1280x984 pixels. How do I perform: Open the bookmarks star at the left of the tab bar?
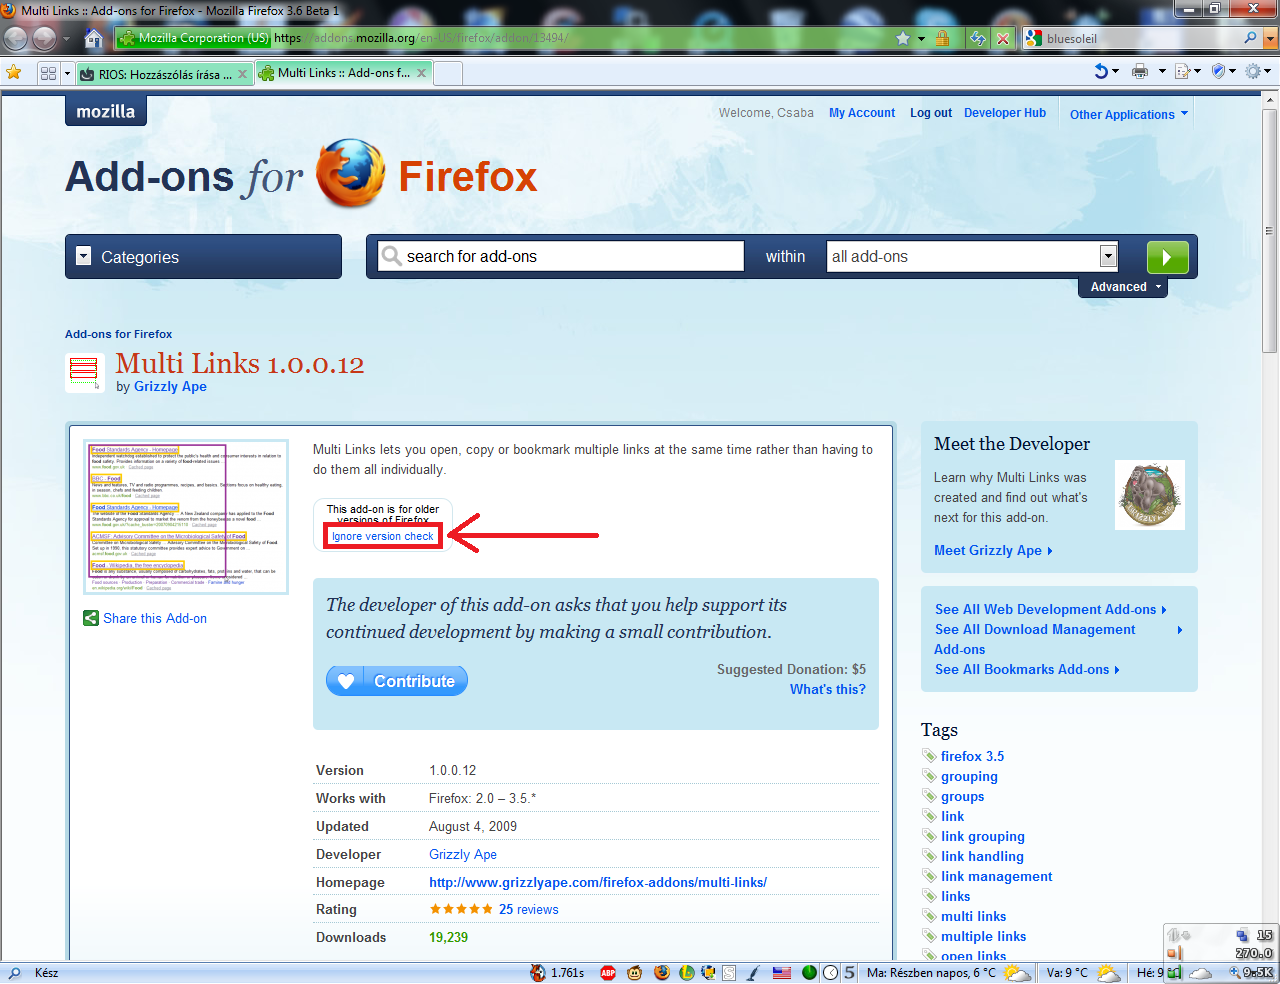[13, 72]
